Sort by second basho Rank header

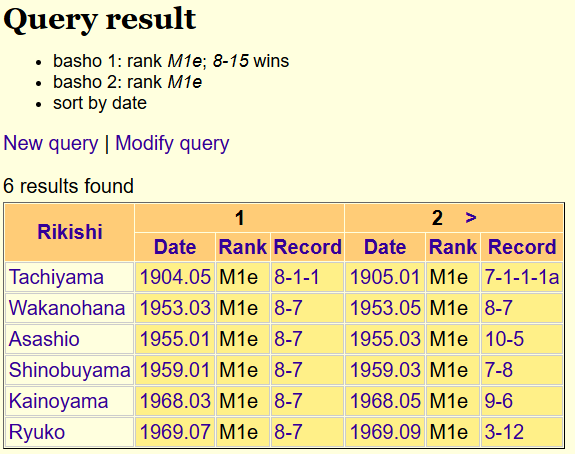click(x=453, y=247)
